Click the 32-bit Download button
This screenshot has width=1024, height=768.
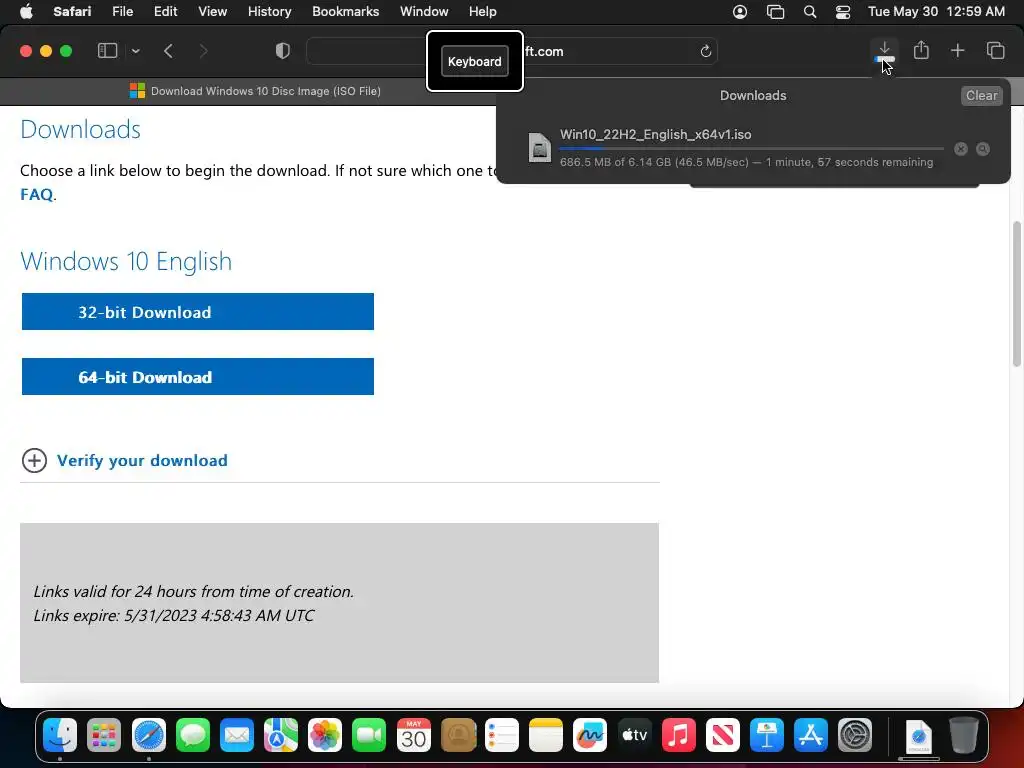coord(197,312)
